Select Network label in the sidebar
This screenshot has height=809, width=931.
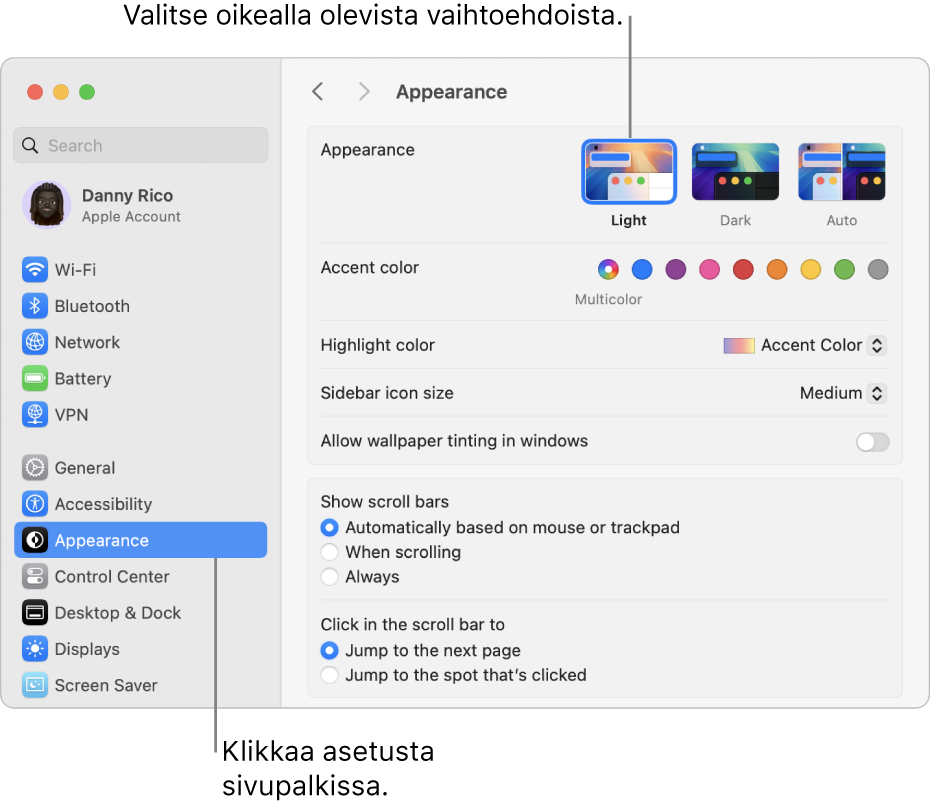[87, 342]
